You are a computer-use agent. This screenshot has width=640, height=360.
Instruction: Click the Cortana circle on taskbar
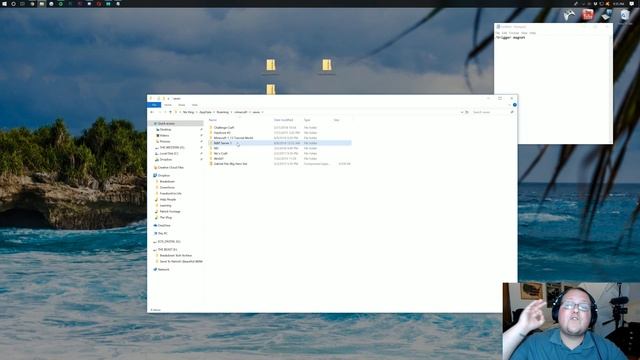(13, 4)
